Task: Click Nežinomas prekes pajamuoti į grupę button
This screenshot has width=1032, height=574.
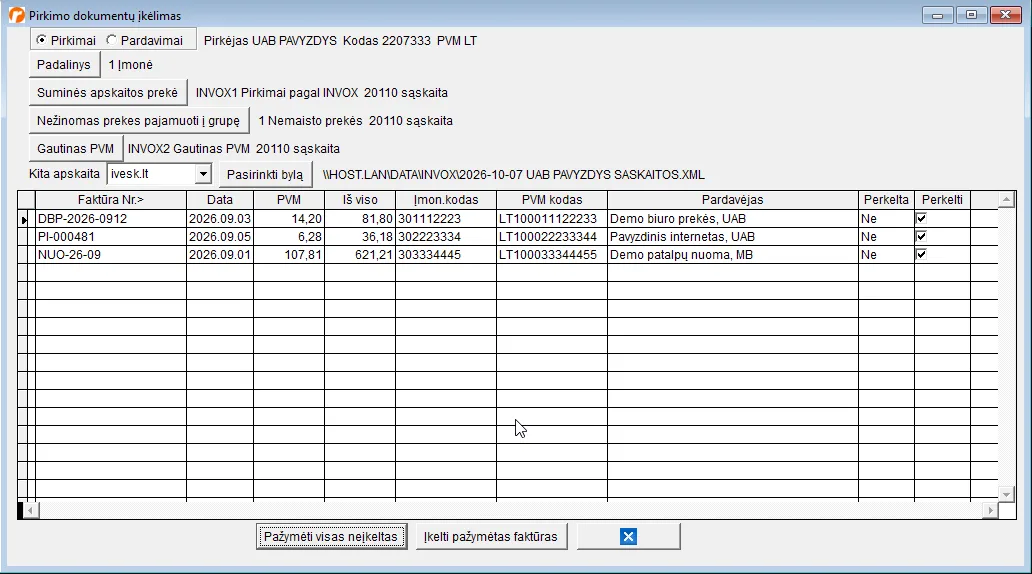Action: (x=139, y=120)
